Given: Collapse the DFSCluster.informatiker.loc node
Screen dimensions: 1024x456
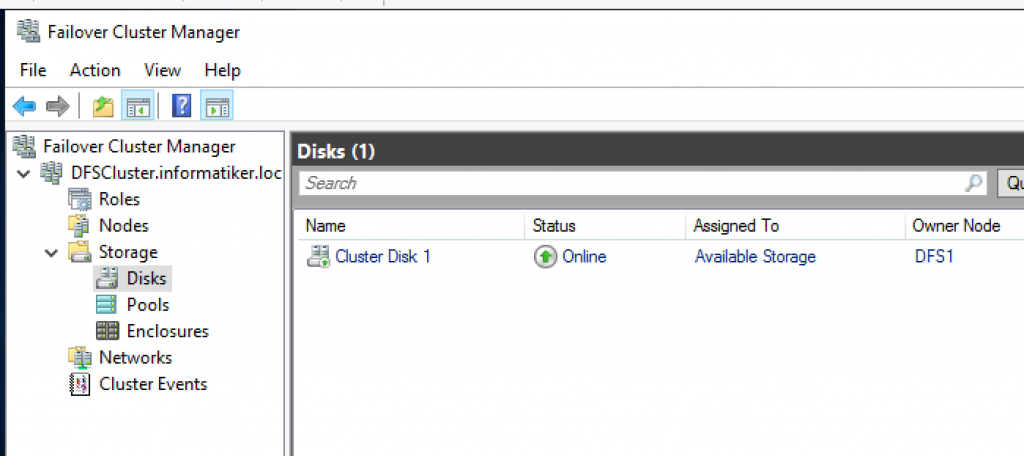Looking at the screenshot, I should tap(25, 174).
